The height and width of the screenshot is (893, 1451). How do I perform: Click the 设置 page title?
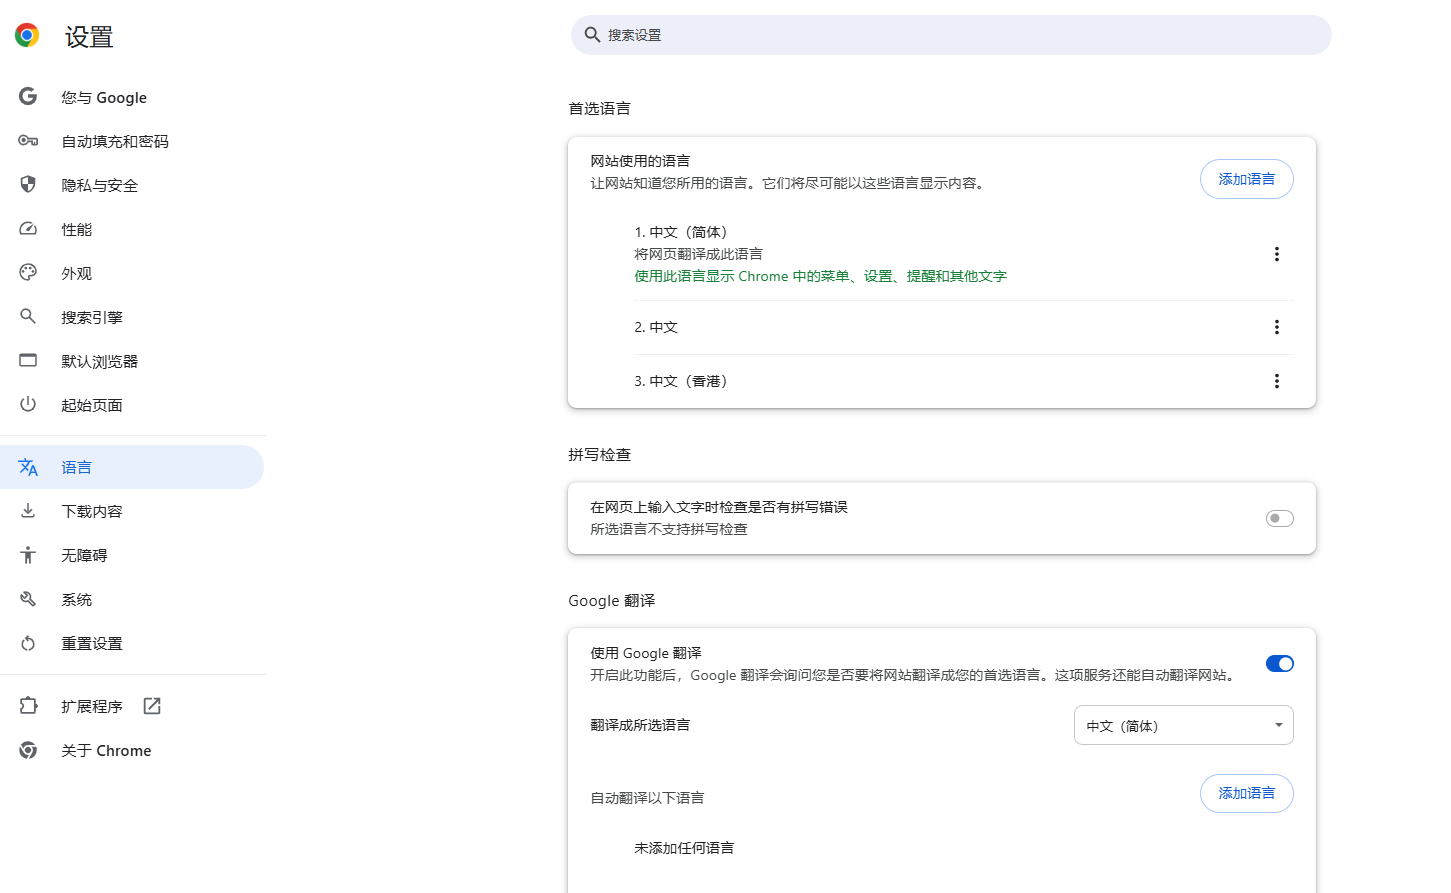(x=89, y=37)
